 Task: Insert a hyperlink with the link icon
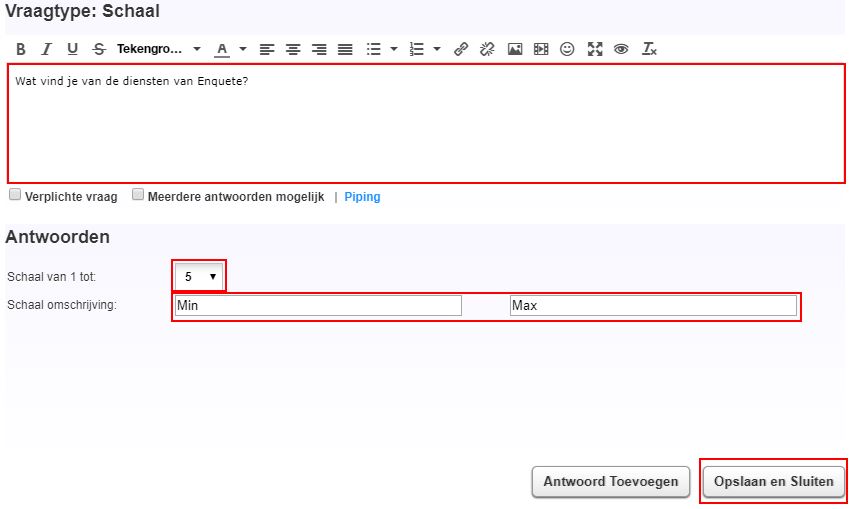pyautogui.click(x=461, y=49)
